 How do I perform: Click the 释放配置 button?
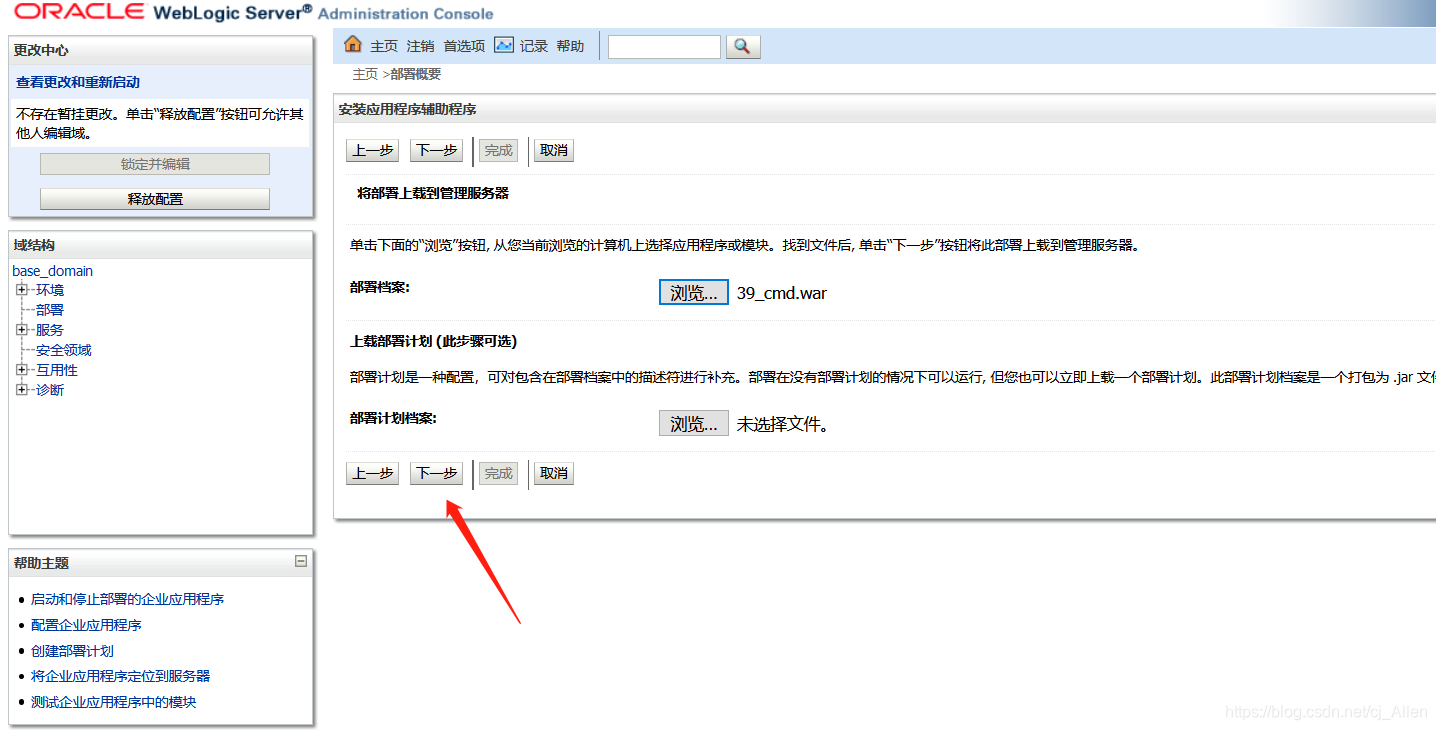(x=155, y=199)
